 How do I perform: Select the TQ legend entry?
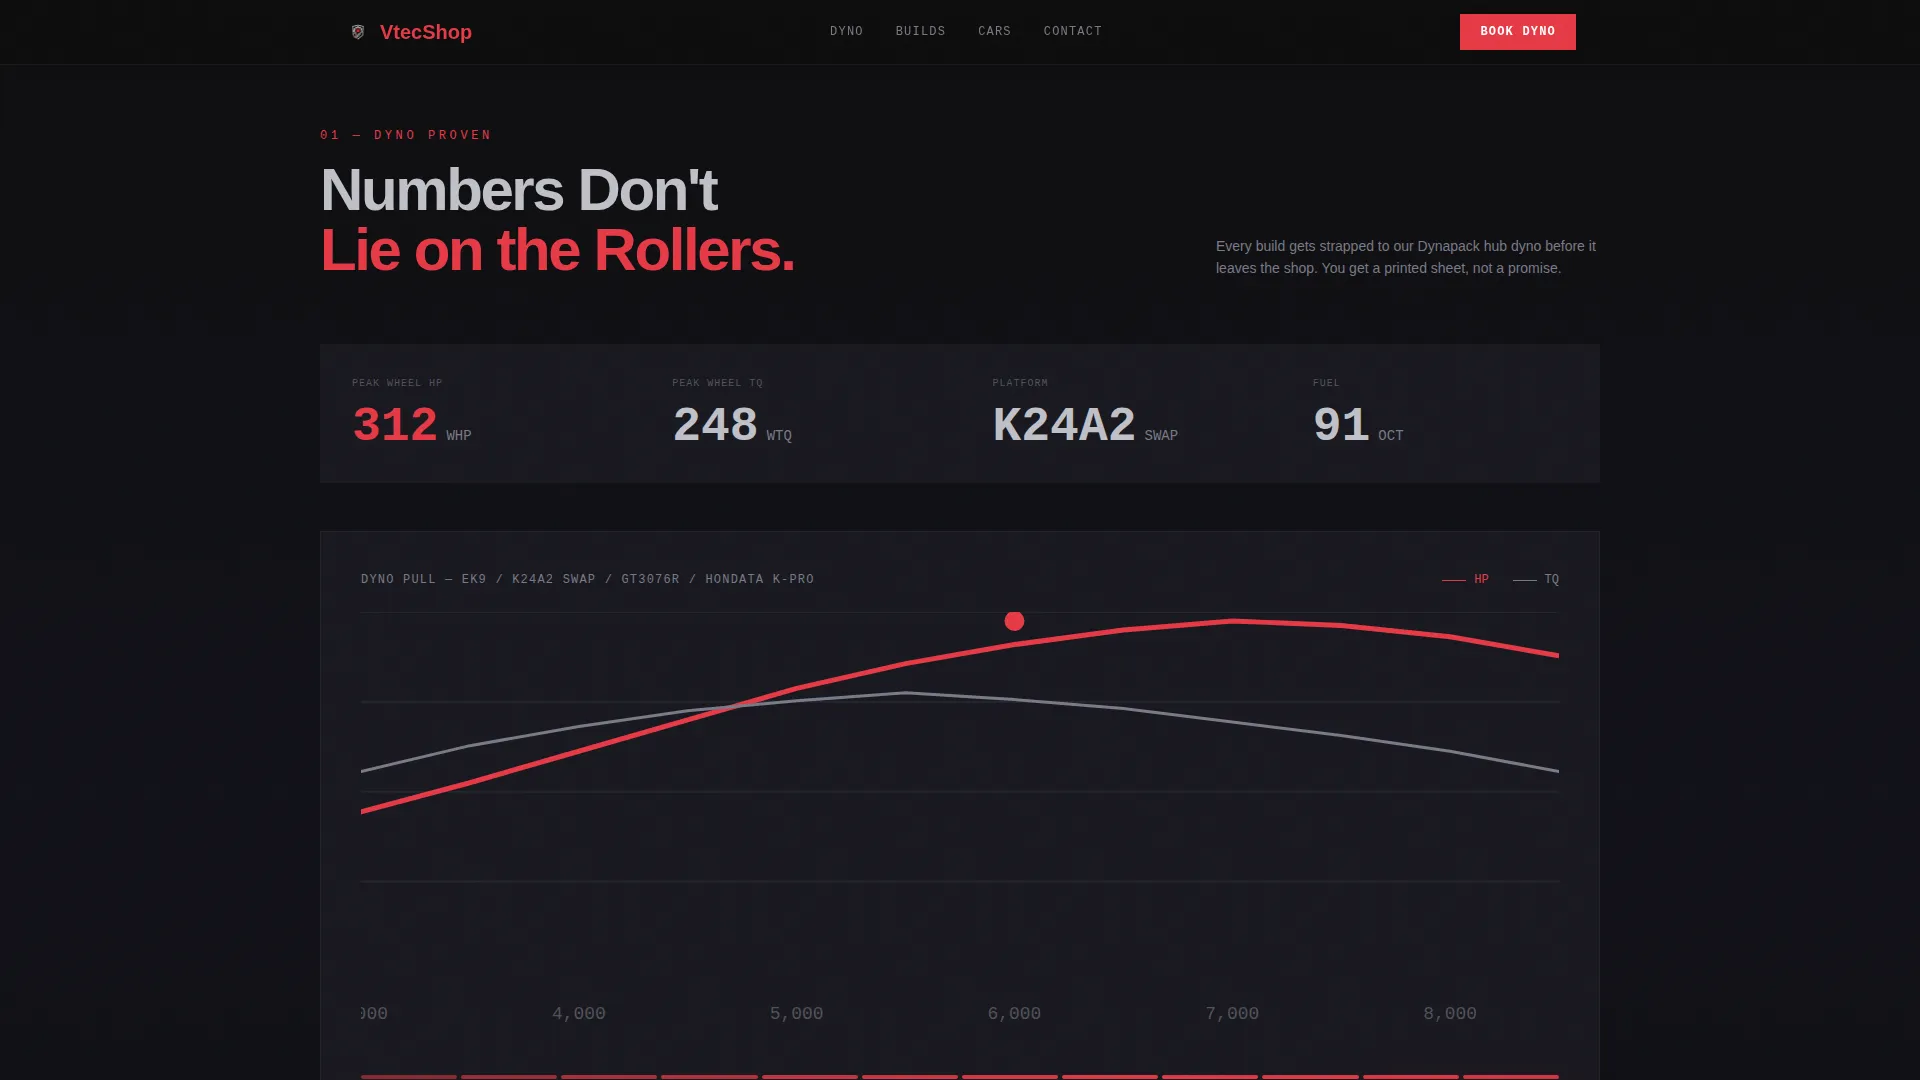(x=1536, y=579)
